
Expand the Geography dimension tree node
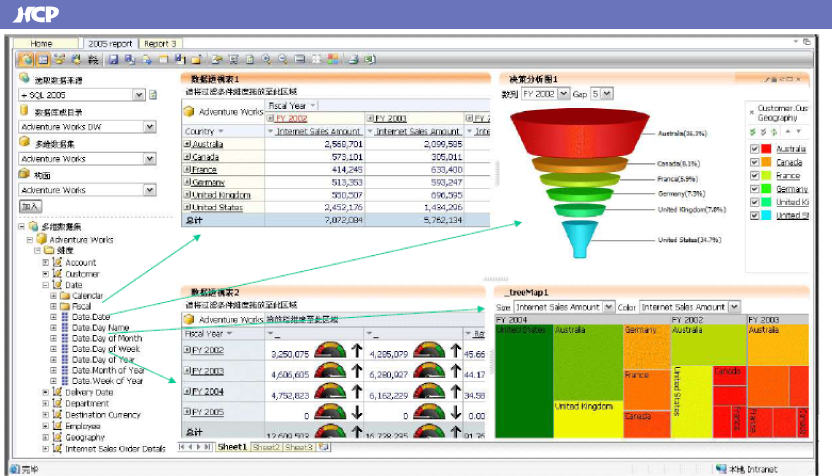pos(46,437)
